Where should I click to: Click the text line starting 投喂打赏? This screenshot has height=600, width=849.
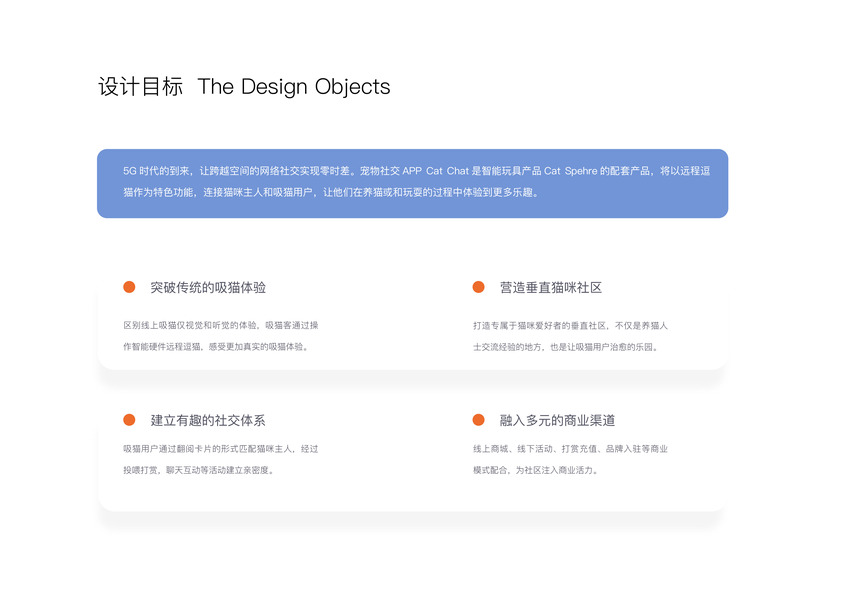click(198, 469)
